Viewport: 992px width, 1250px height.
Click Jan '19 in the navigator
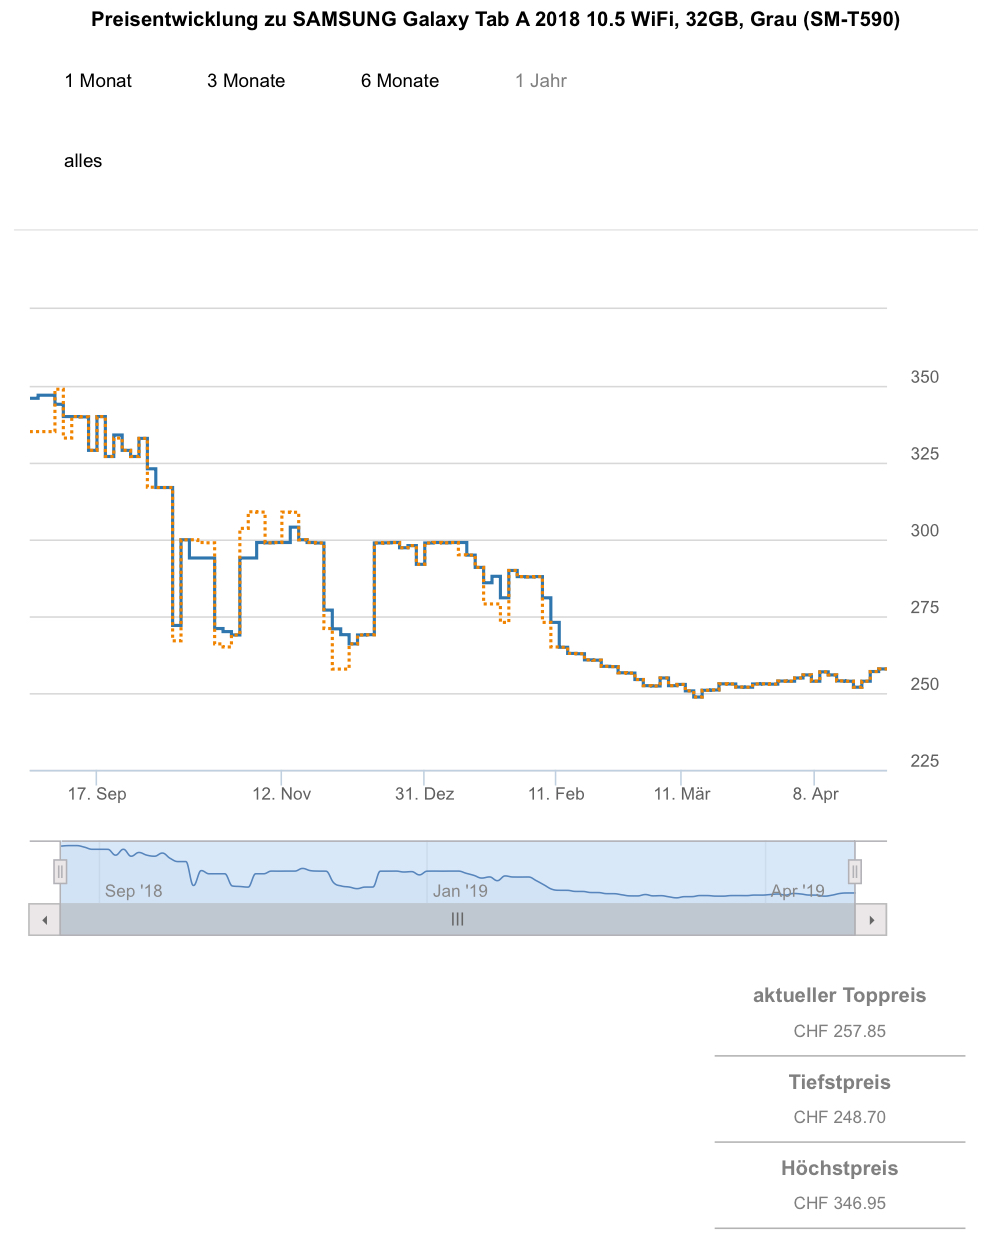460,891
